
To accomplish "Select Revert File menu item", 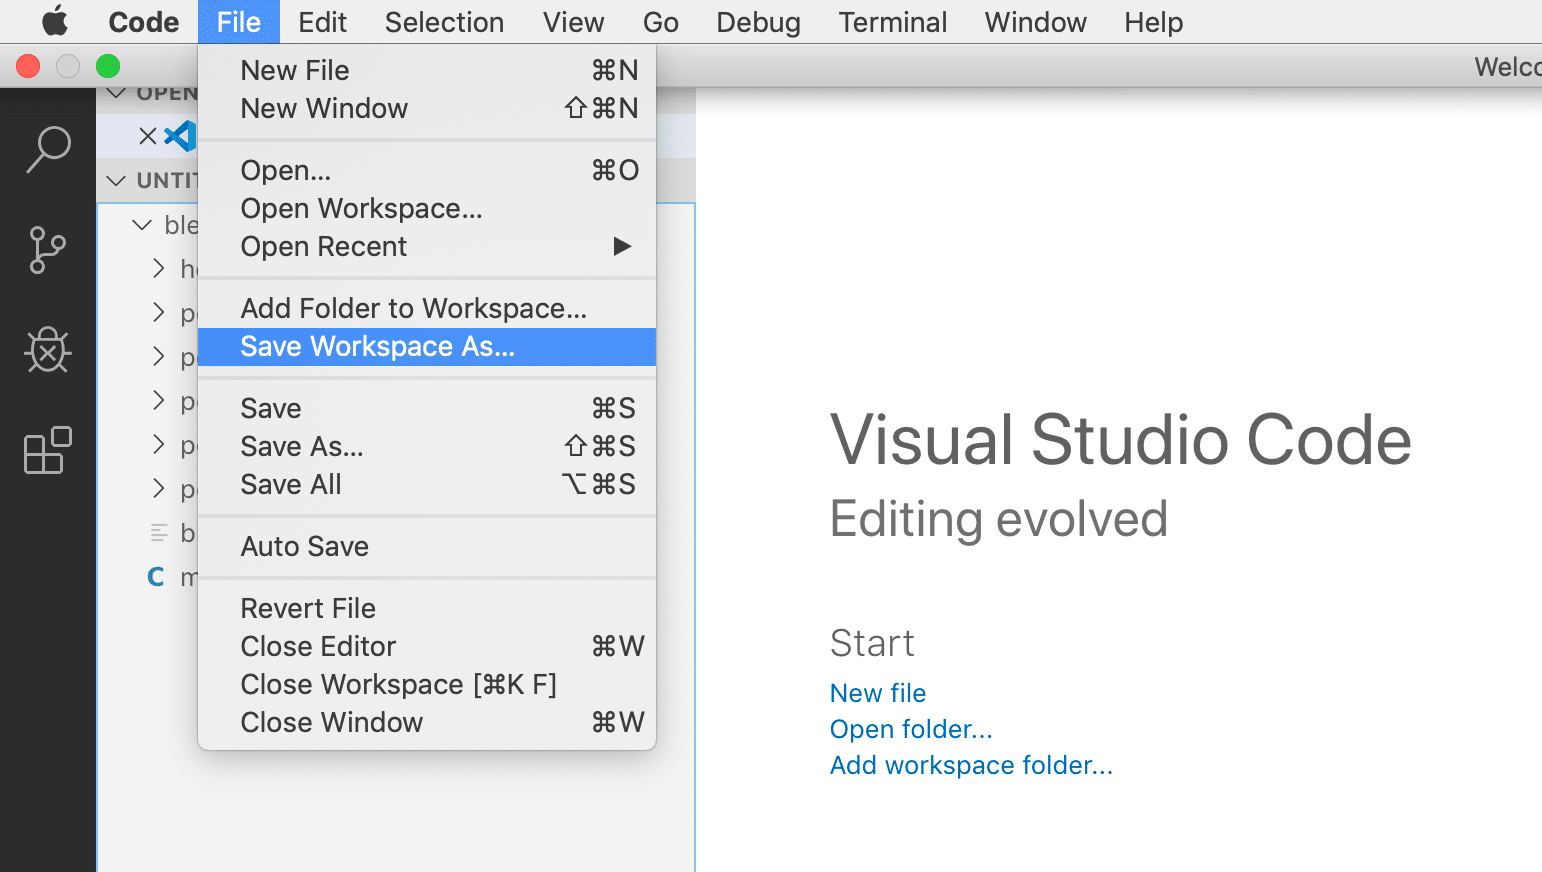I will pos(427,608).
